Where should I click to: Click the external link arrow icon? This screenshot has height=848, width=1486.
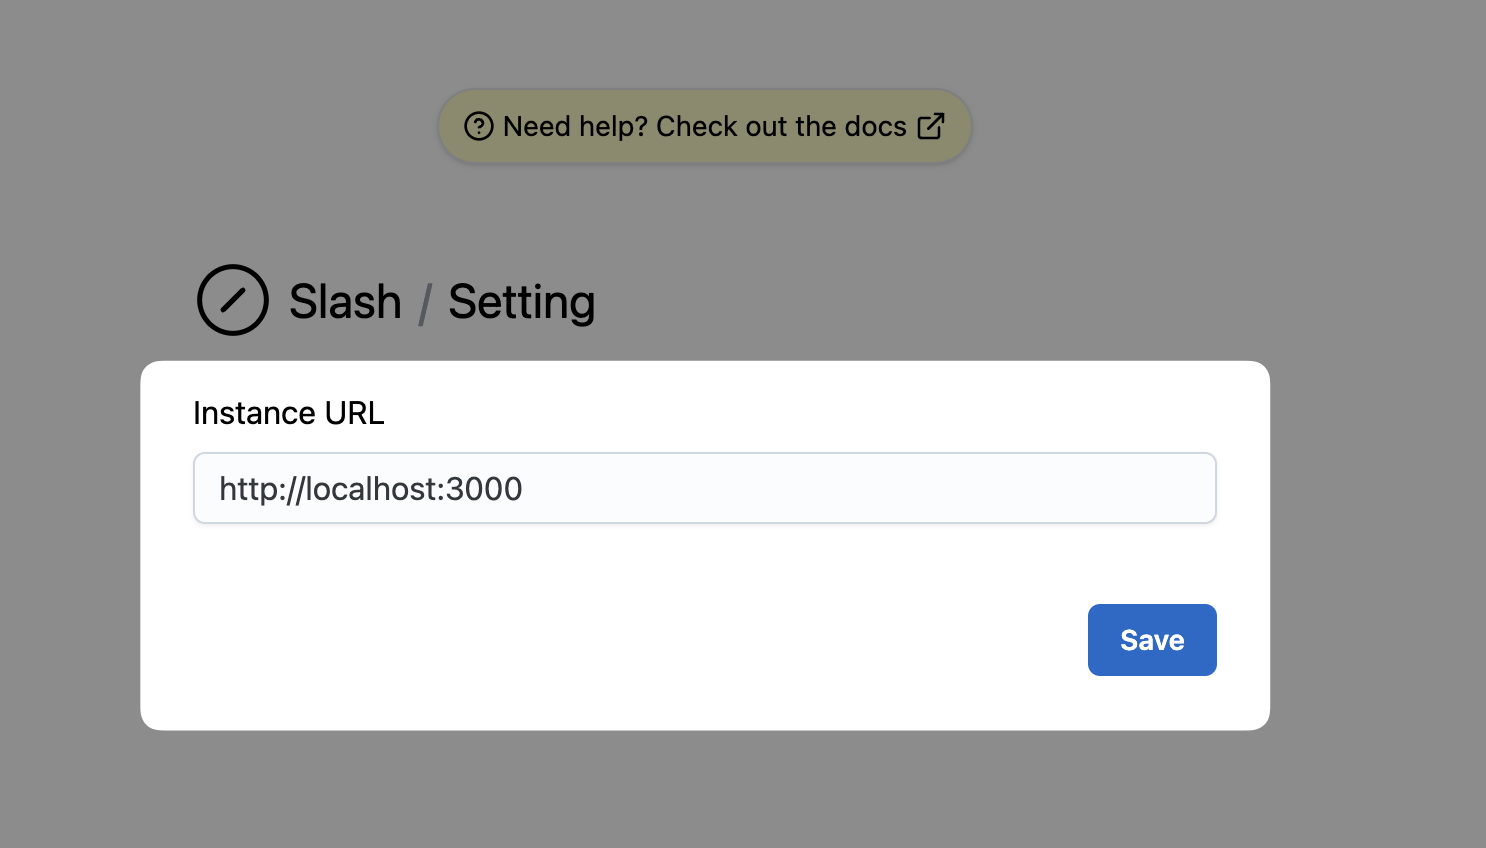click(931, 126)
